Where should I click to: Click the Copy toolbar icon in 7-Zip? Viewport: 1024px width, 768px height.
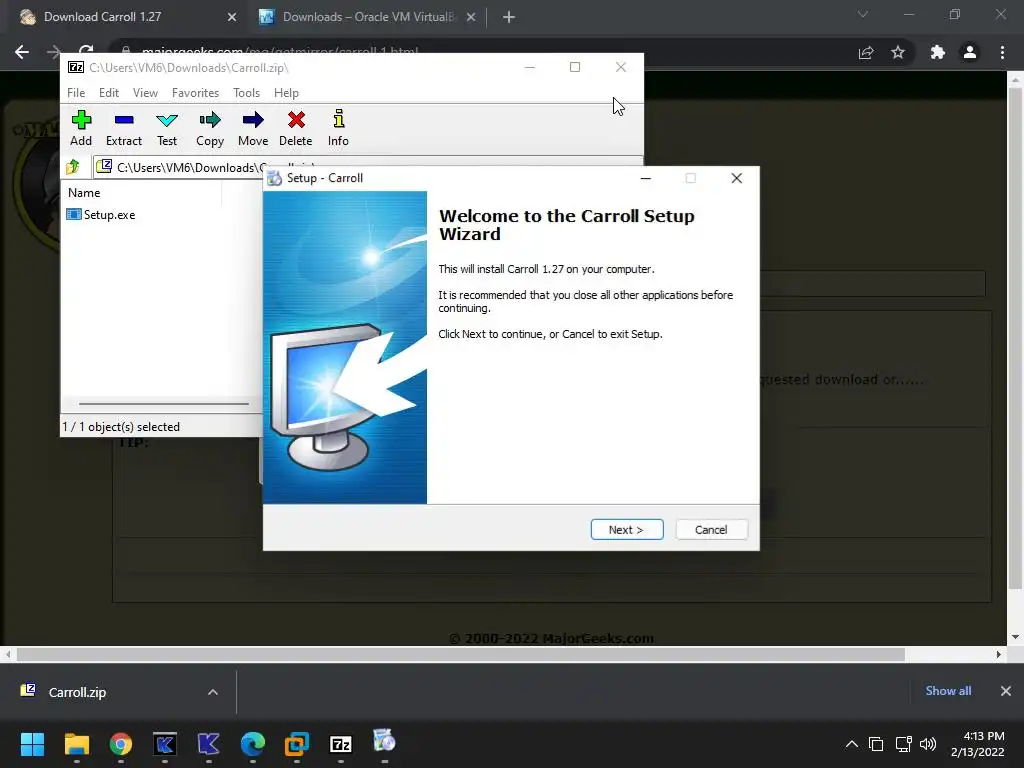point(210,128)
